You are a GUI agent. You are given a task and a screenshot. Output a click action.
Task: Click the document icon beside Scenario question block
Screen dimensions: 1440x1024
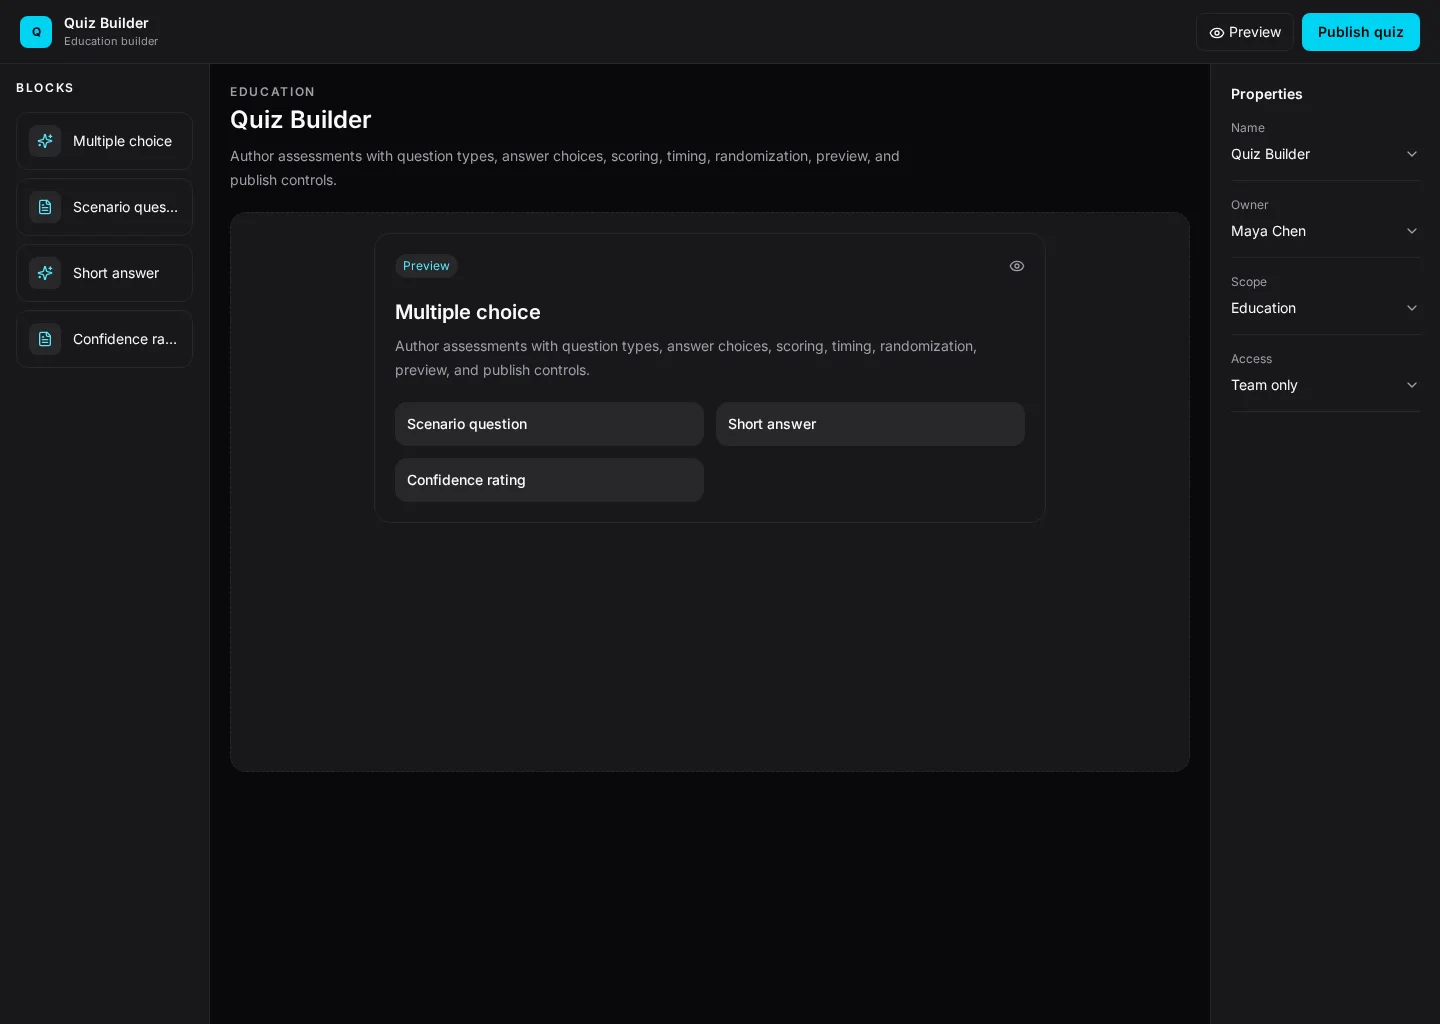tap(45, 207)
